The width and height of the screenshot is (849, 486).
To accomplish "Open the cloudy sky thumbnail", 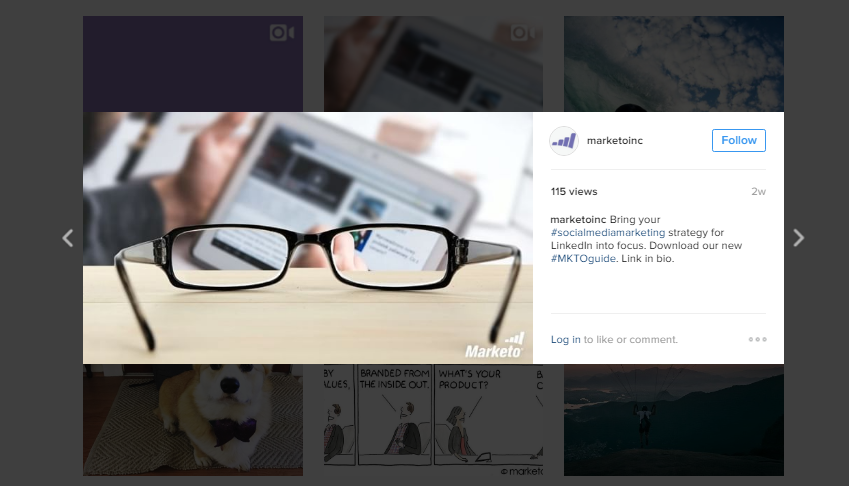I will coord(674,64).
